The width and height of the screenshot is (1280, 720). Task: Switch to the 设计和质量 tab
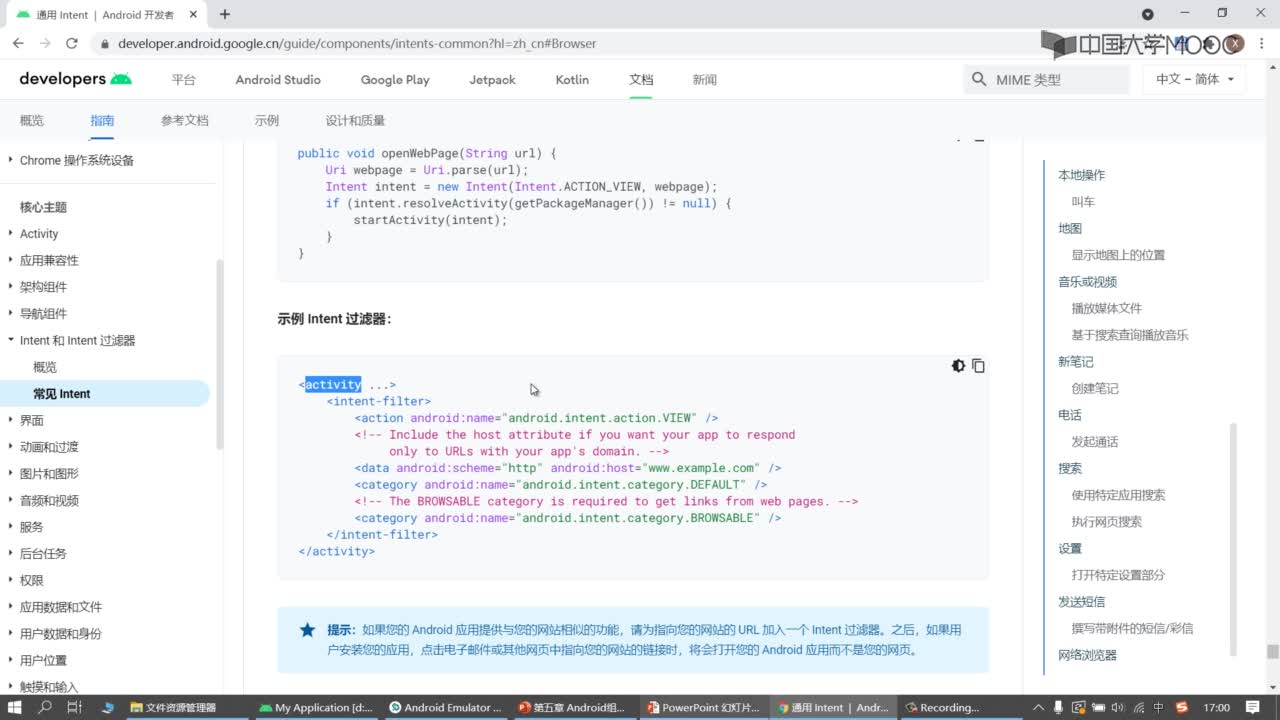pos(355,120)
